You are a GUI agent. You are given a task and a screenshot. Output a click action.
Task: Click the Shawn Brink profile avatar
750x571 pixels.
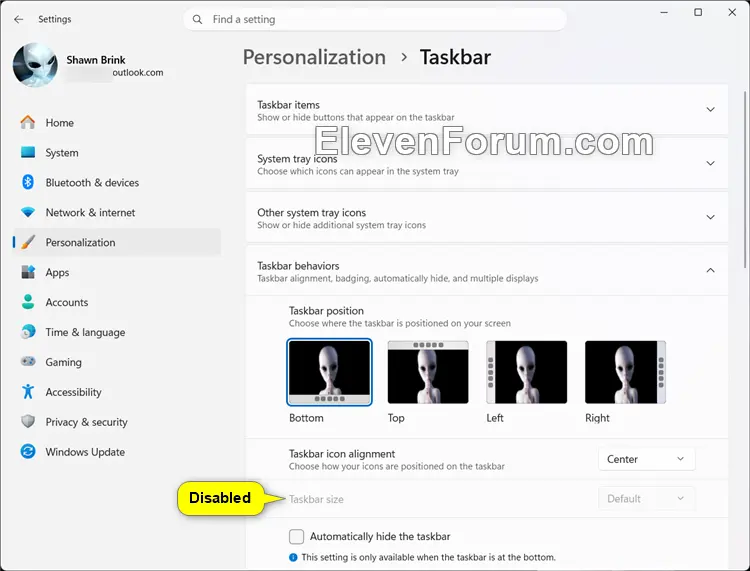pos(35,66)
